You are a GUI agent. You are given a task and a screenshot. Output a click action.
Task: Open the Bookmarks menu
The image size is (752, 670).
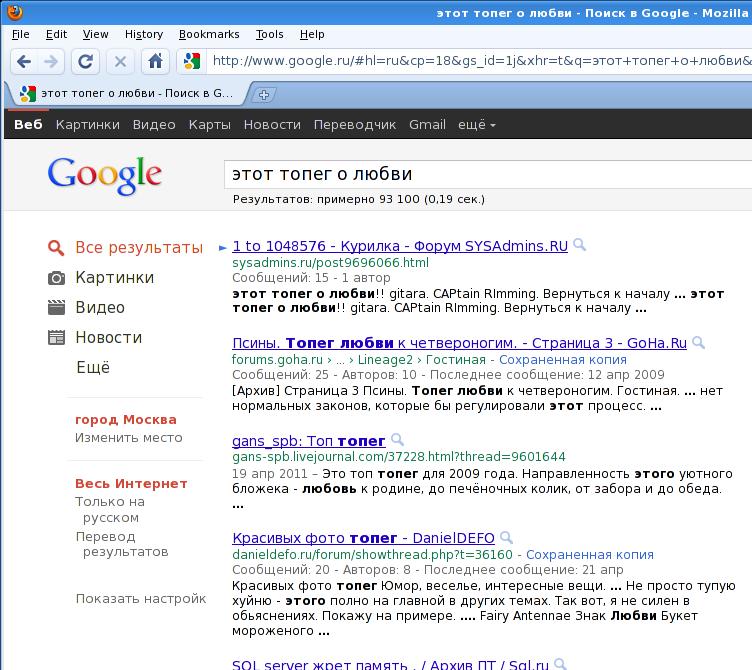(209, 35)
